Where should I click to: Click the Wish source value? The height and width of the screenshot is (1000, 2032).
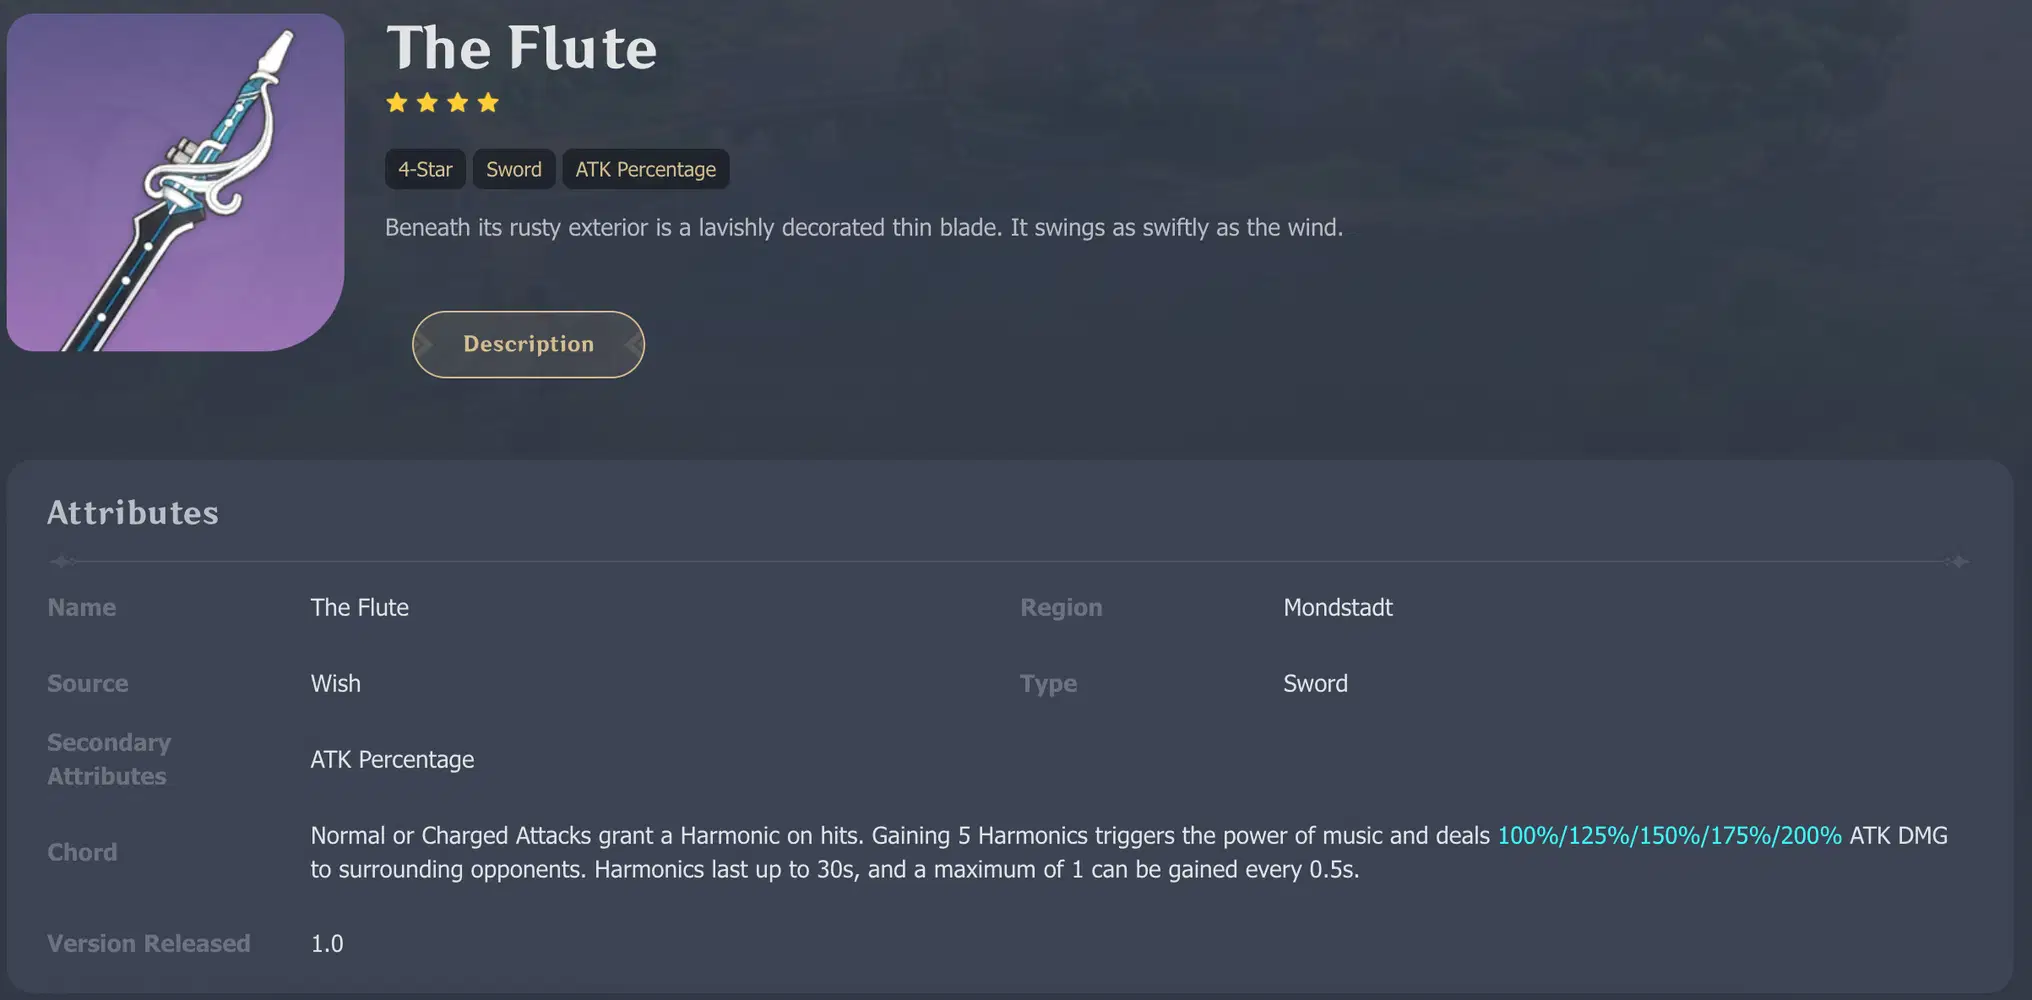pyautogui.click(x=335, y=683)
